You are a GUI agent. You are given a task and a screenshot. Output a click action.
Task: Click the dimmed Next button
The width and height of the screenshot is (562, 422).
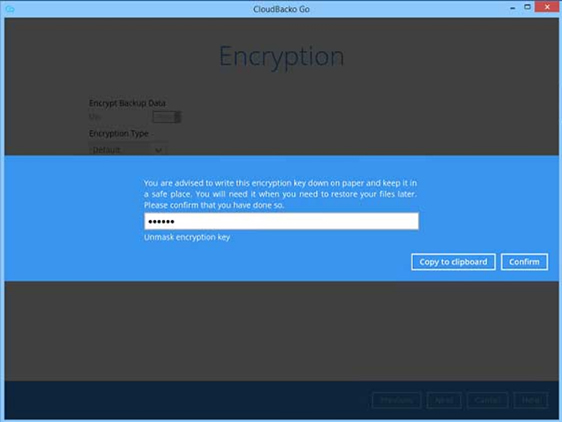coord(444,400)
